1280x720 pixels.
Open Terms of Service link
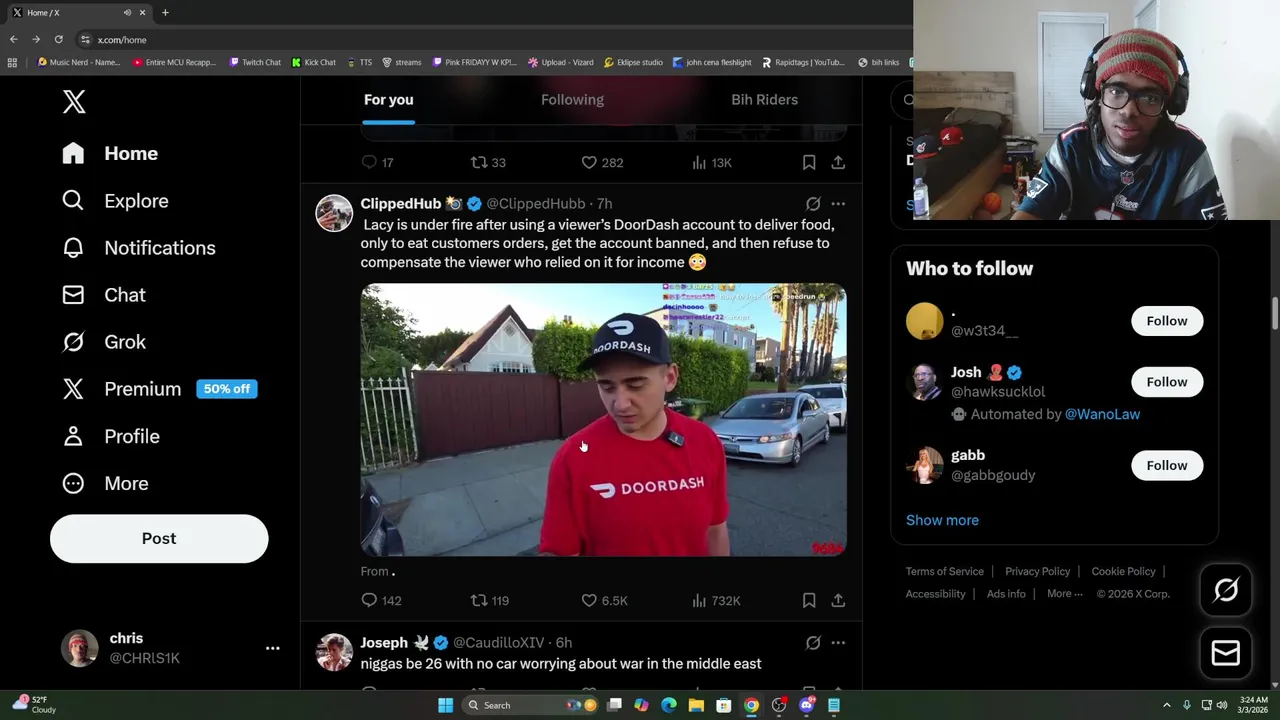[x=945, y=571]
